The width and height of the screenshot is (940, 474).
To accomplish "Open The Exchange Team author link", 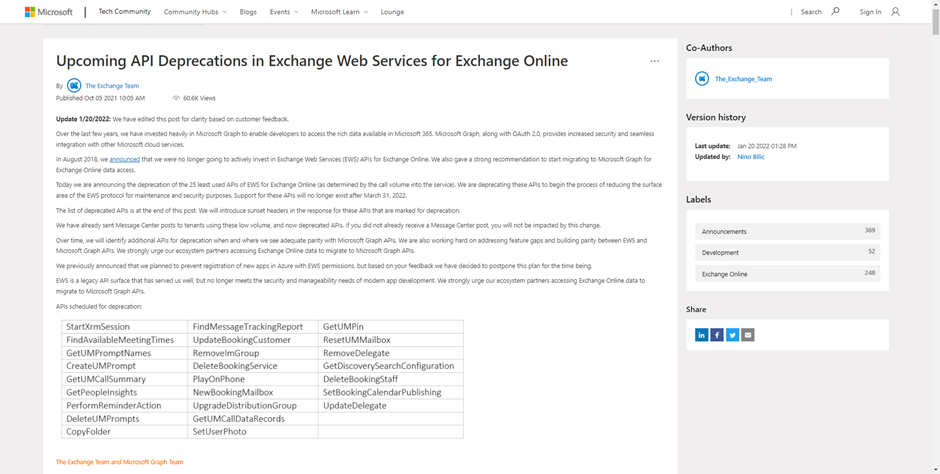I will 112,86.
